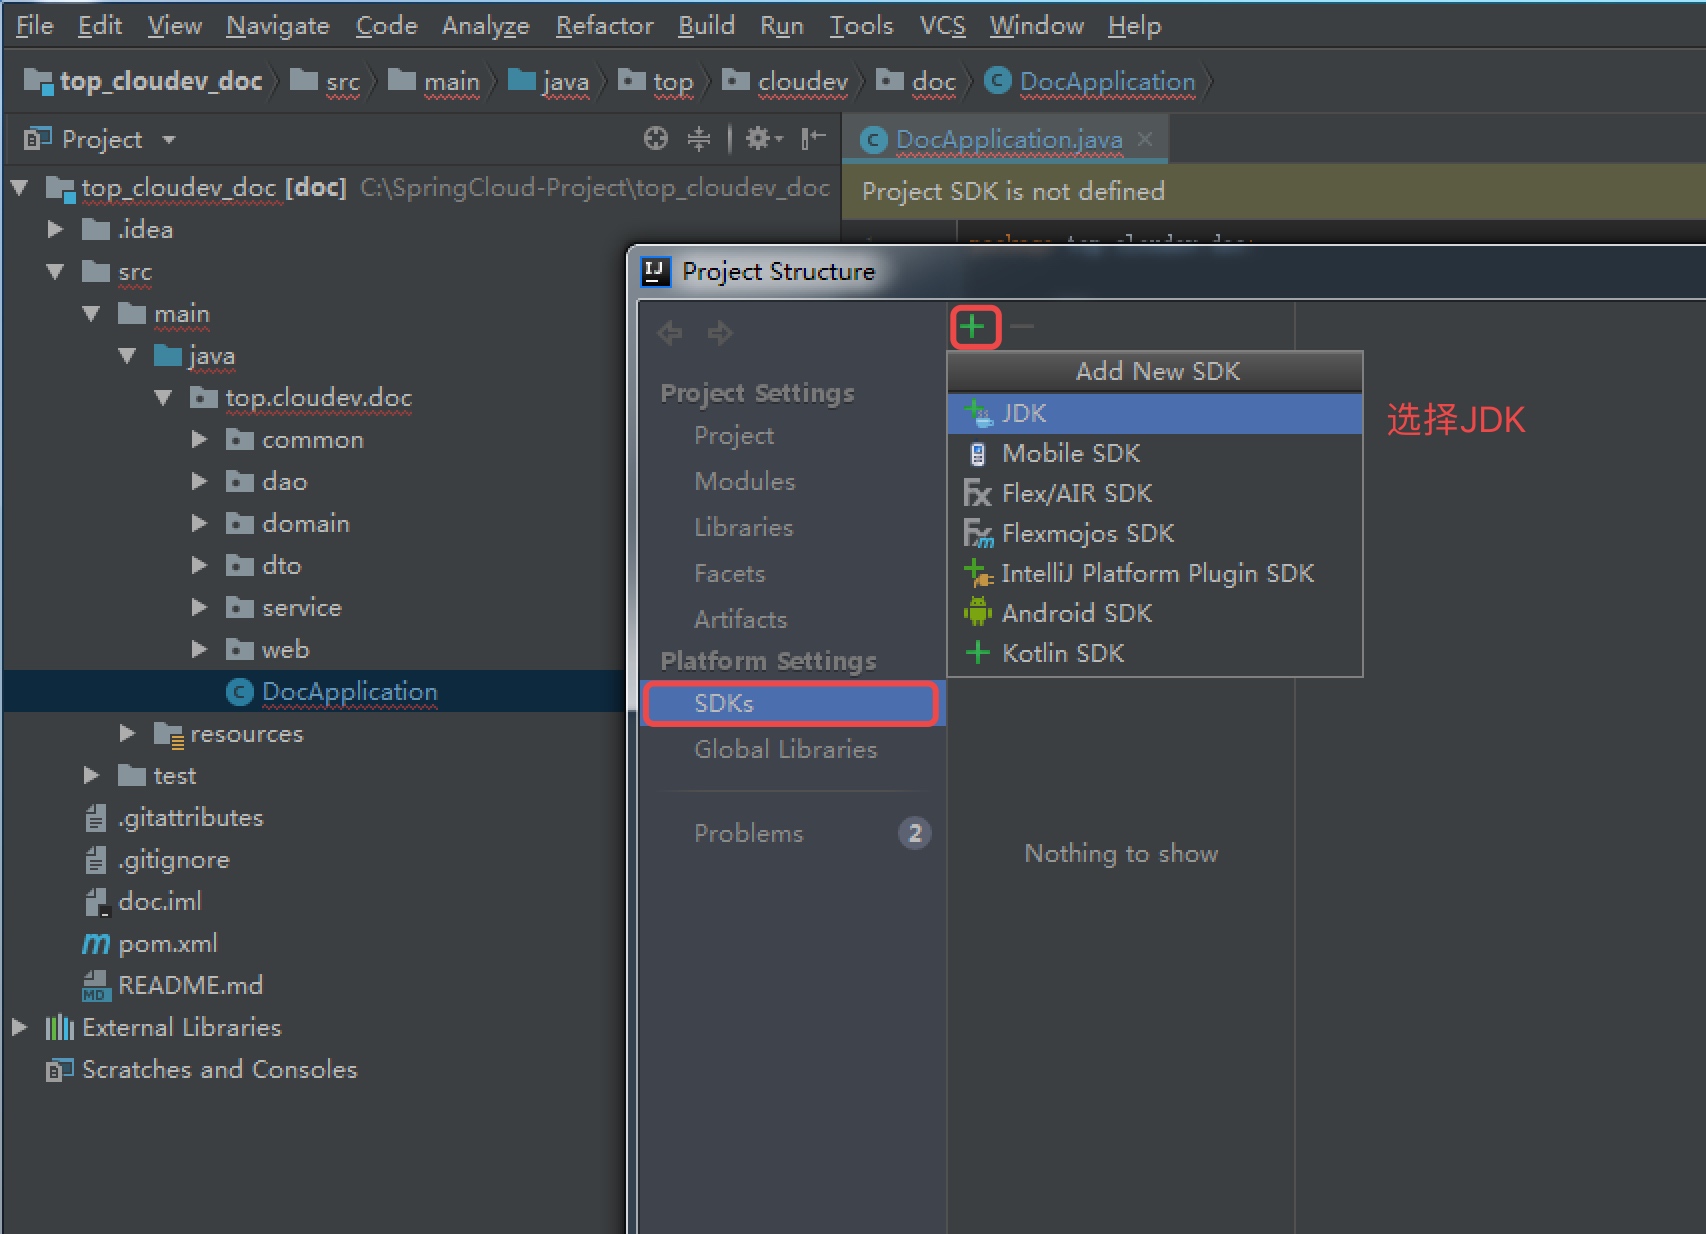The image size is (1706, 1234).
Task: Expand the resources folder
Action: click(127, 733)
